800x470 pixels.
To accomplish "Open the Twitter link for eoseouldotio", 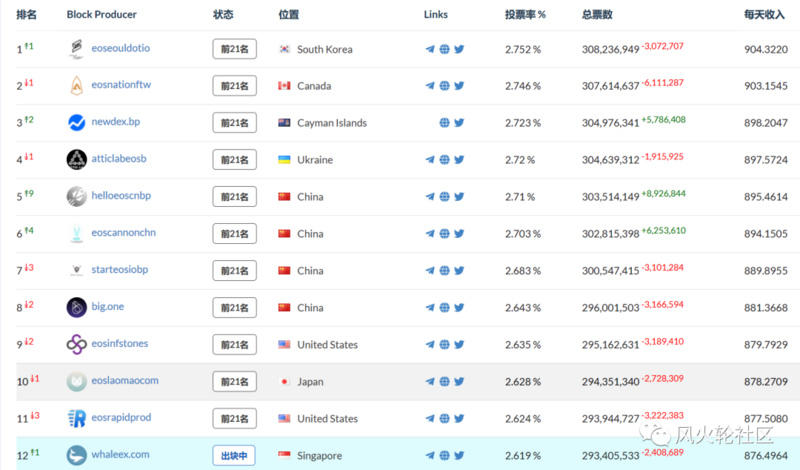I will tap(459, 49).
